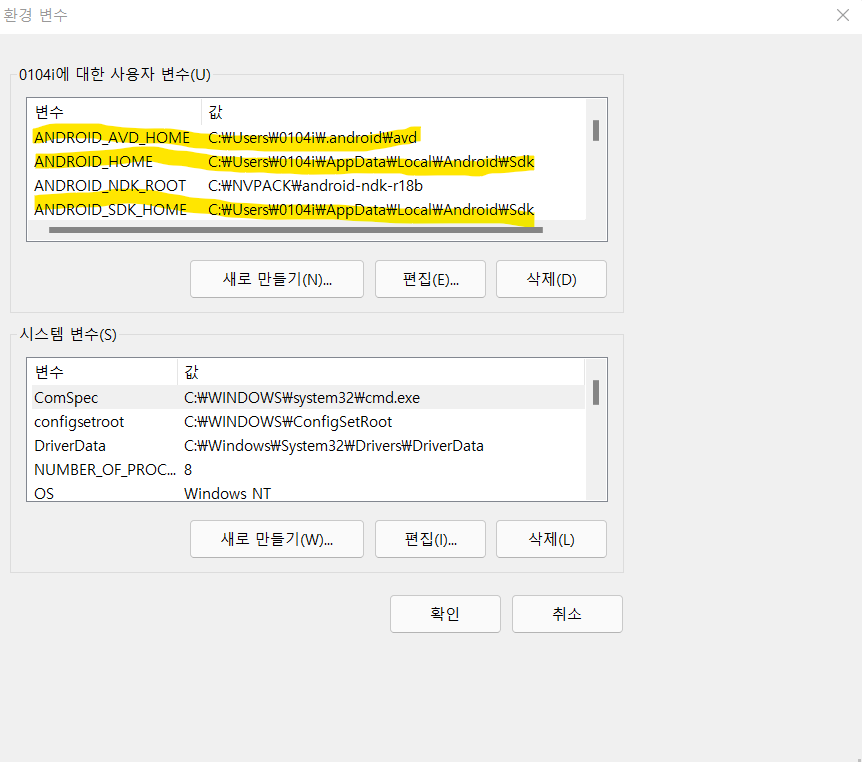Click the system variables 새로 만들기(W)... button

(x=277, y=539)
